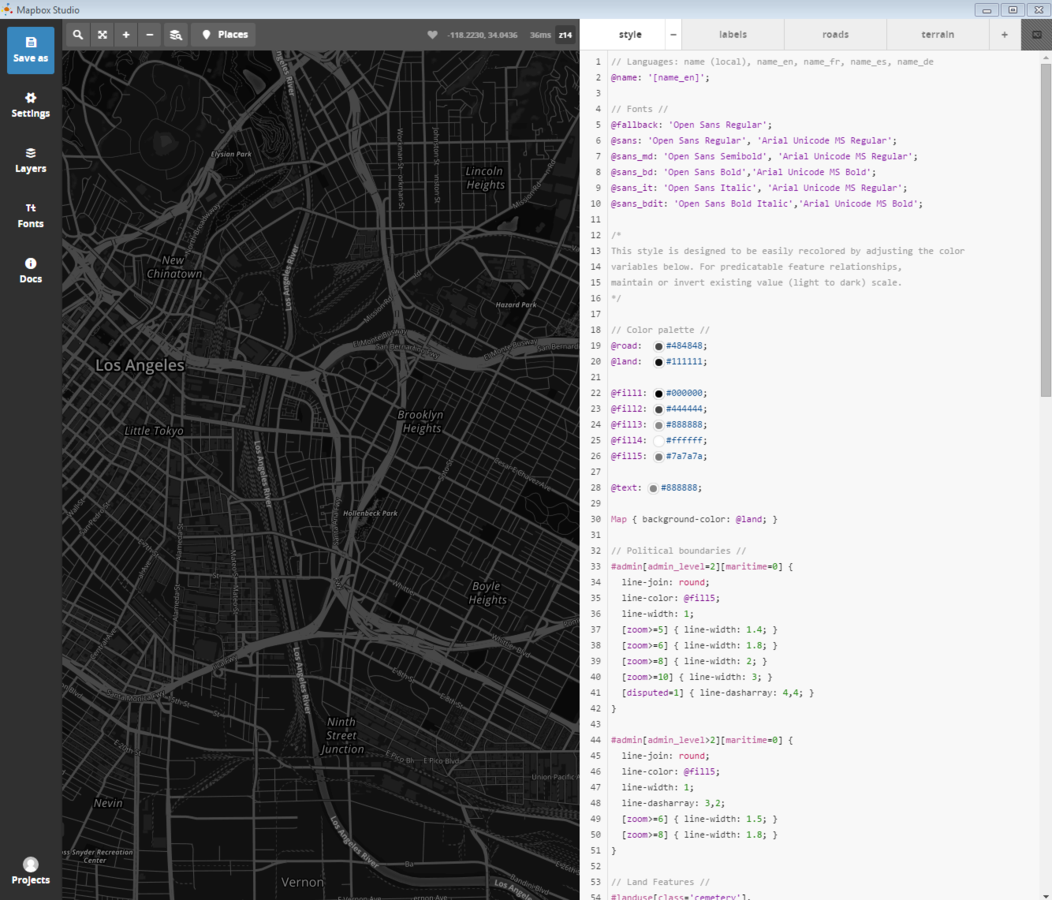Screen dimensions: 1052x900
Task: Open the Layers panel
Action: pyautogui.click(x=30, y=160)
